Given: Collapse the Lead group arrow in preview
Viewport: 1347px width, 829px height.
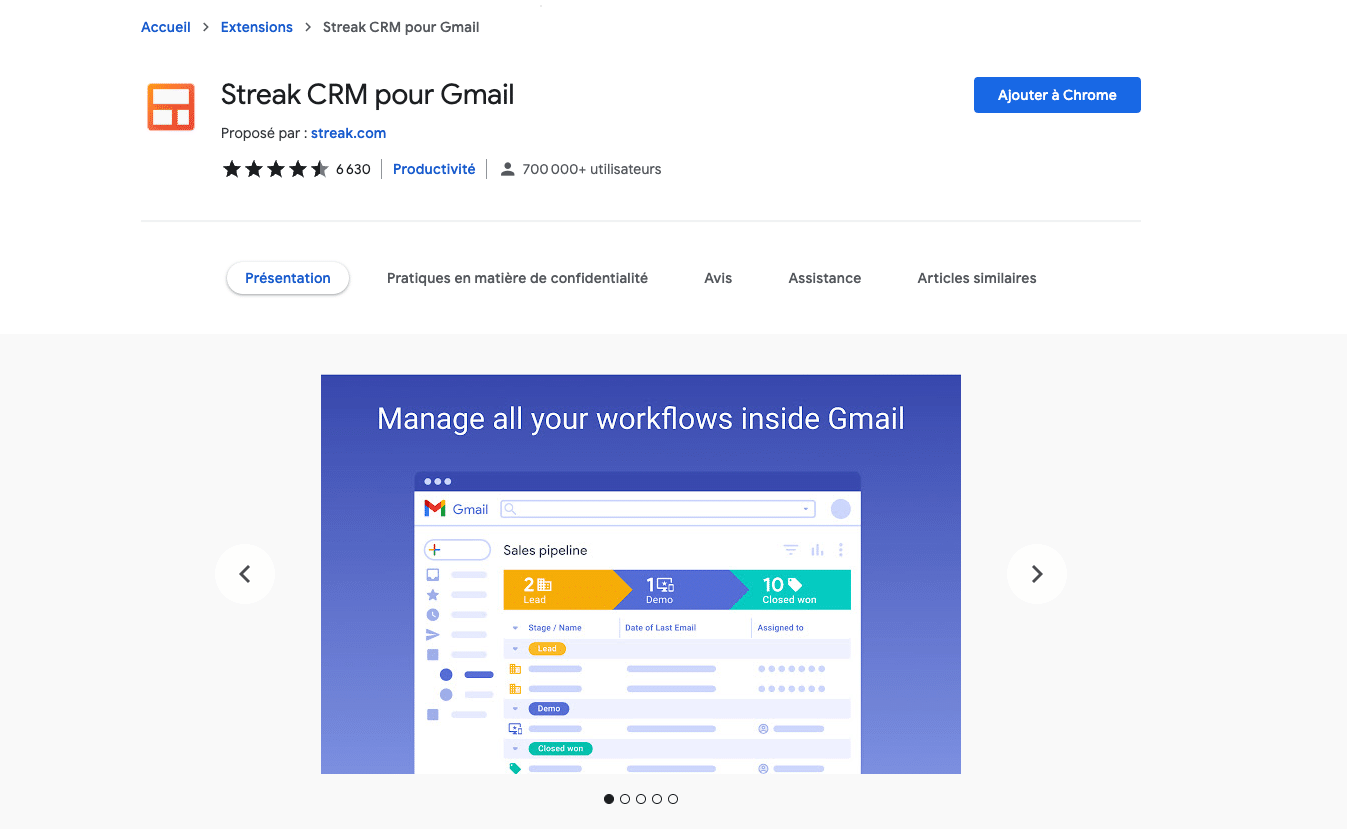Looking at the screenshot, I should pos(516,649).
